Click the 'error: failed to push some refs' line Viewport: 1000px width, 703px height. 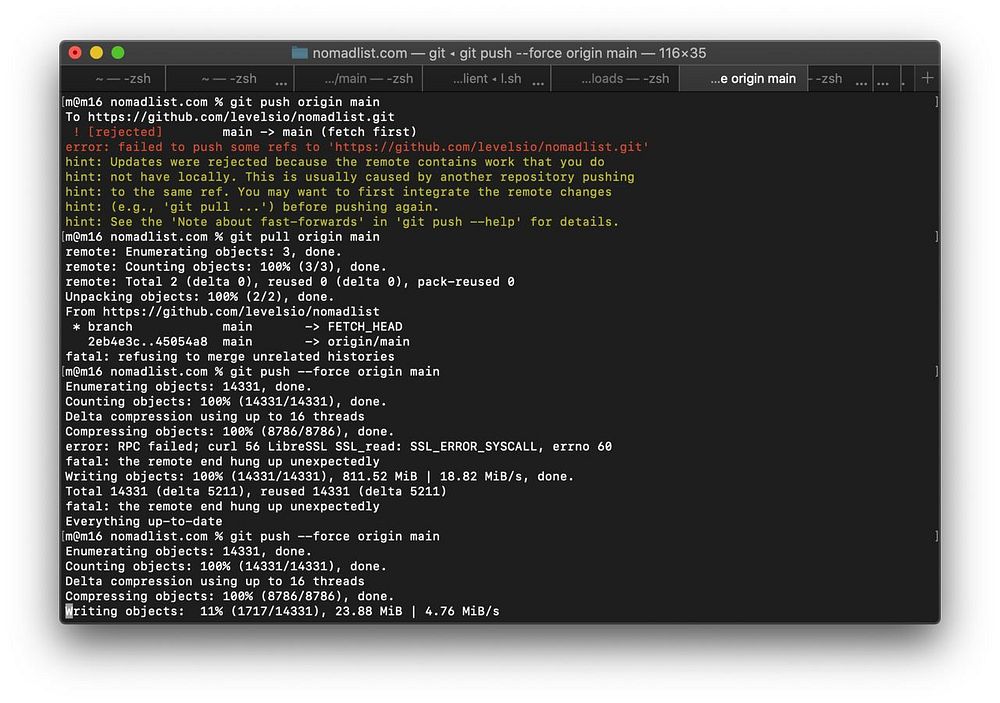[x=357, y=147]
